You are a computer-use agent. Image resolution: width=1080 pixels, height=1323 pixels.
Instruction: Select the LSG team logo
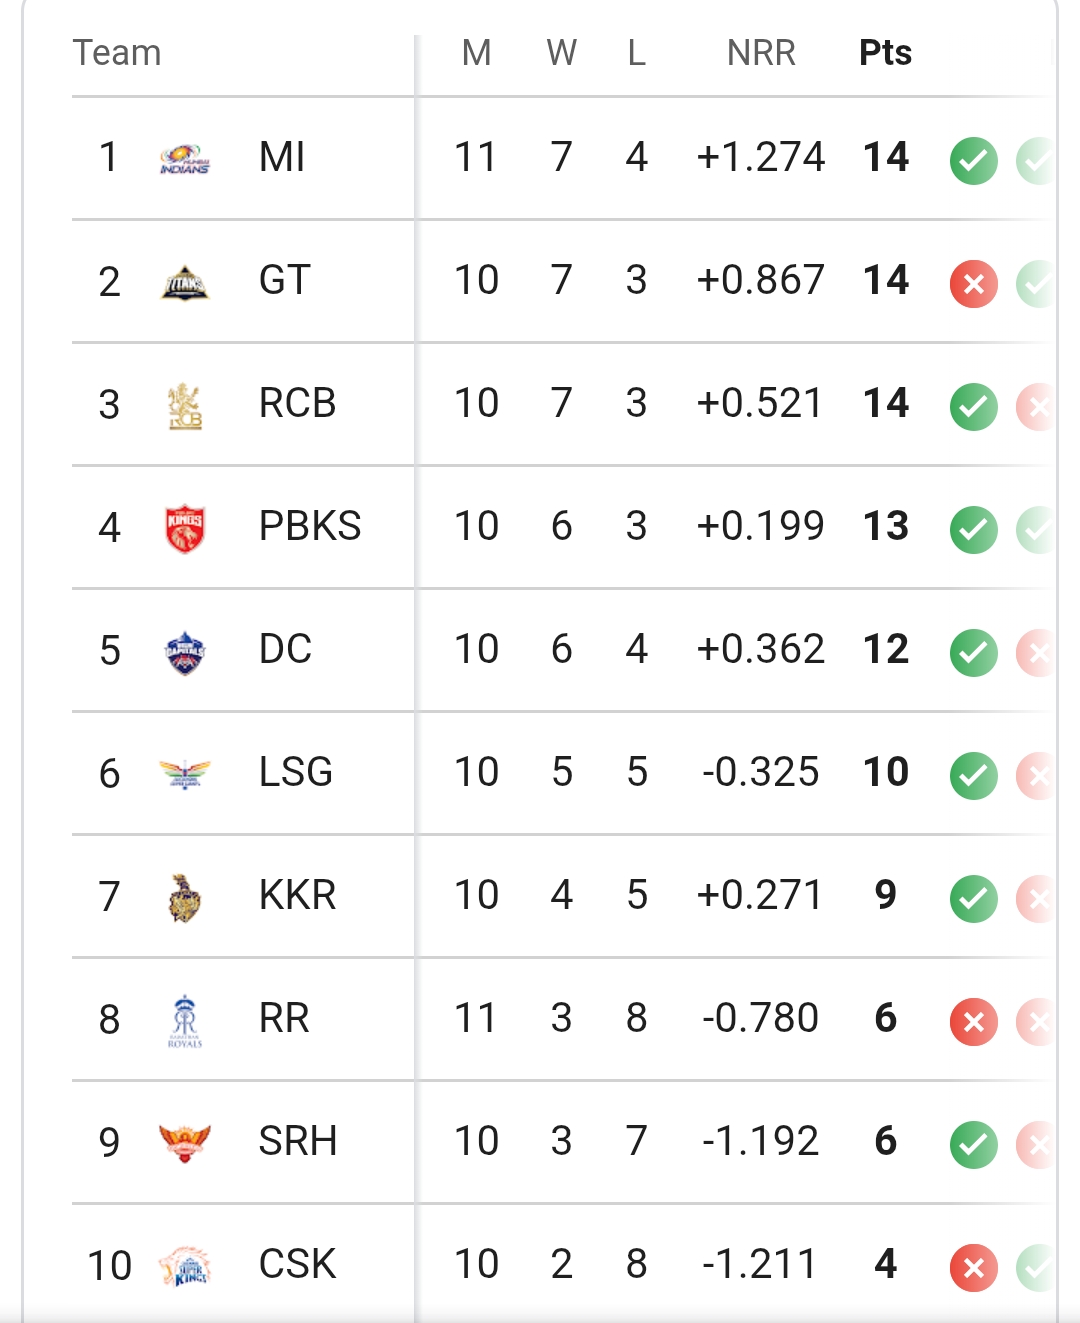(185, 774)
